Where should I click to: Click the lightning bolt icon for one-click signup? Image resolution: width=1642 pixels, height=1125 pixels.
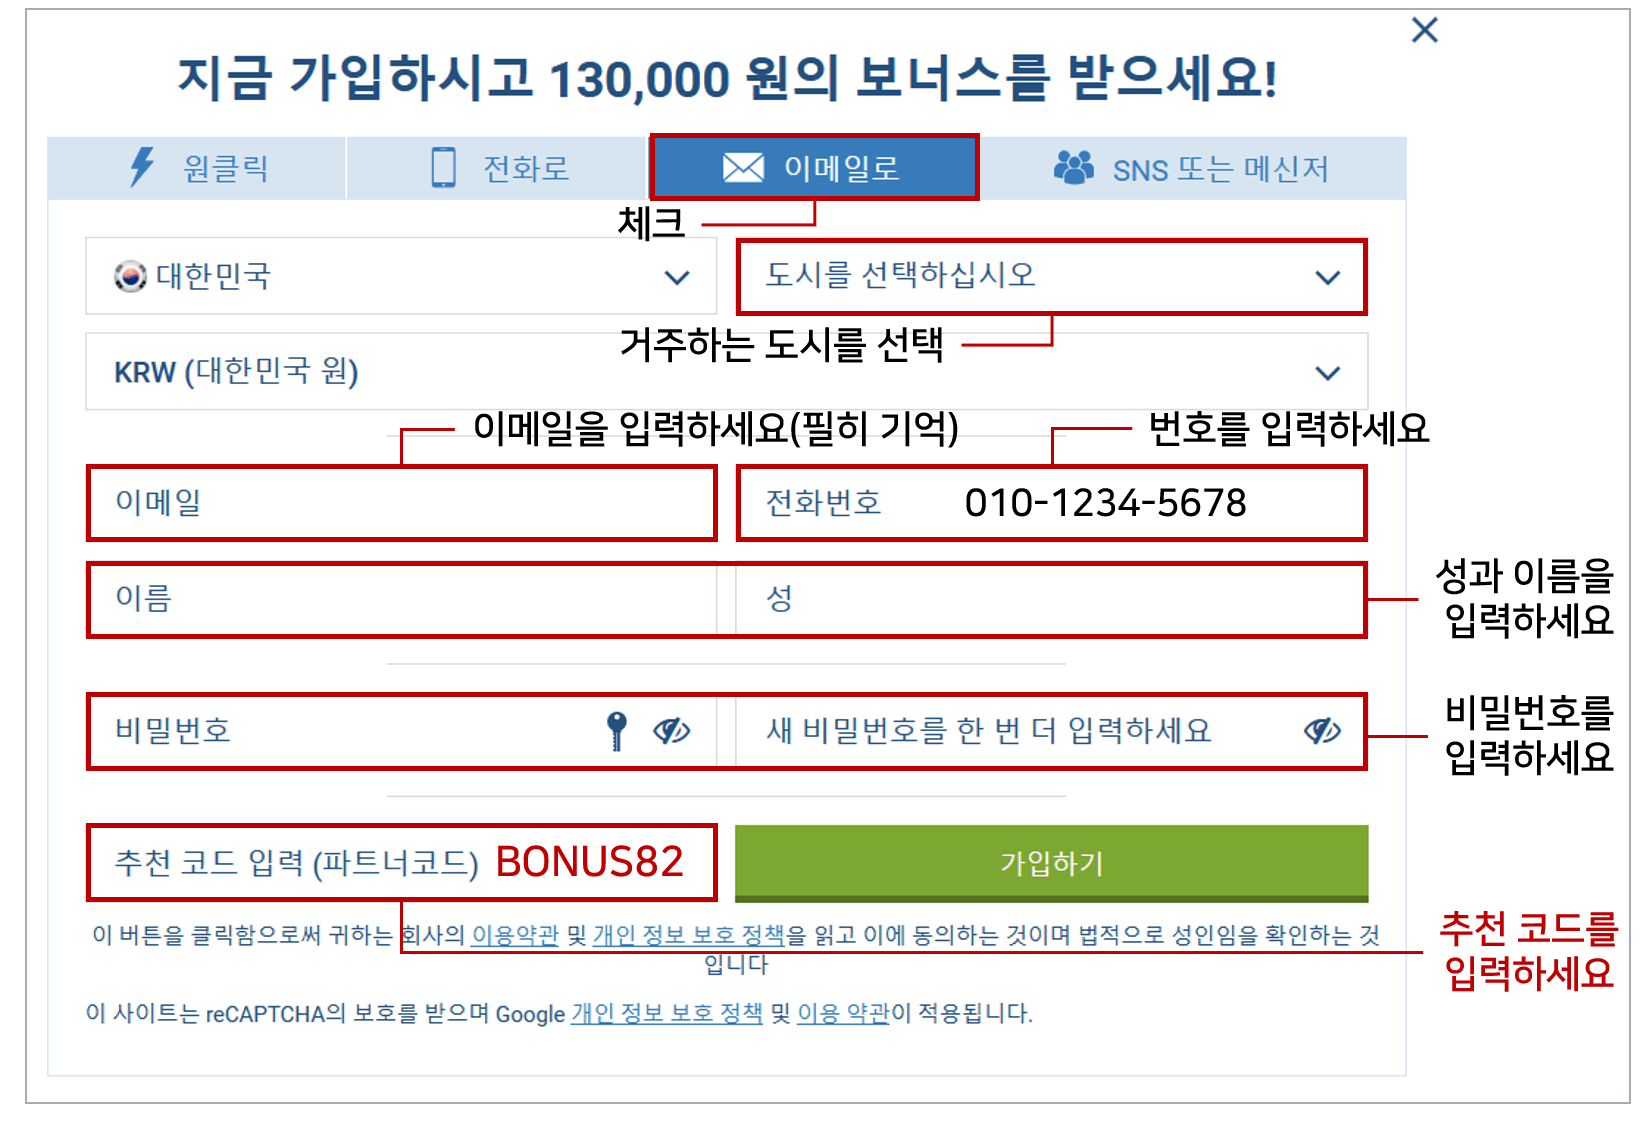coord(143,167)
